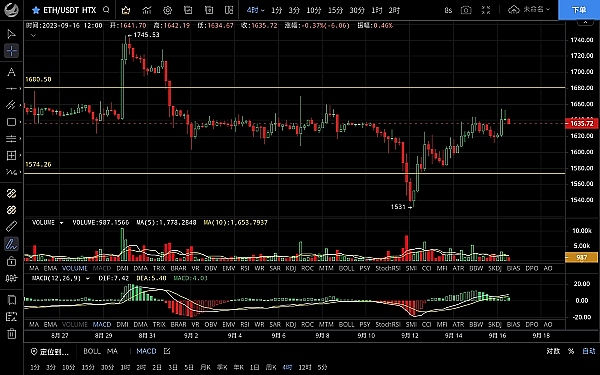Select the 1680.50 horizontal price line
The image size is (600, 375).
coord(295,88)
